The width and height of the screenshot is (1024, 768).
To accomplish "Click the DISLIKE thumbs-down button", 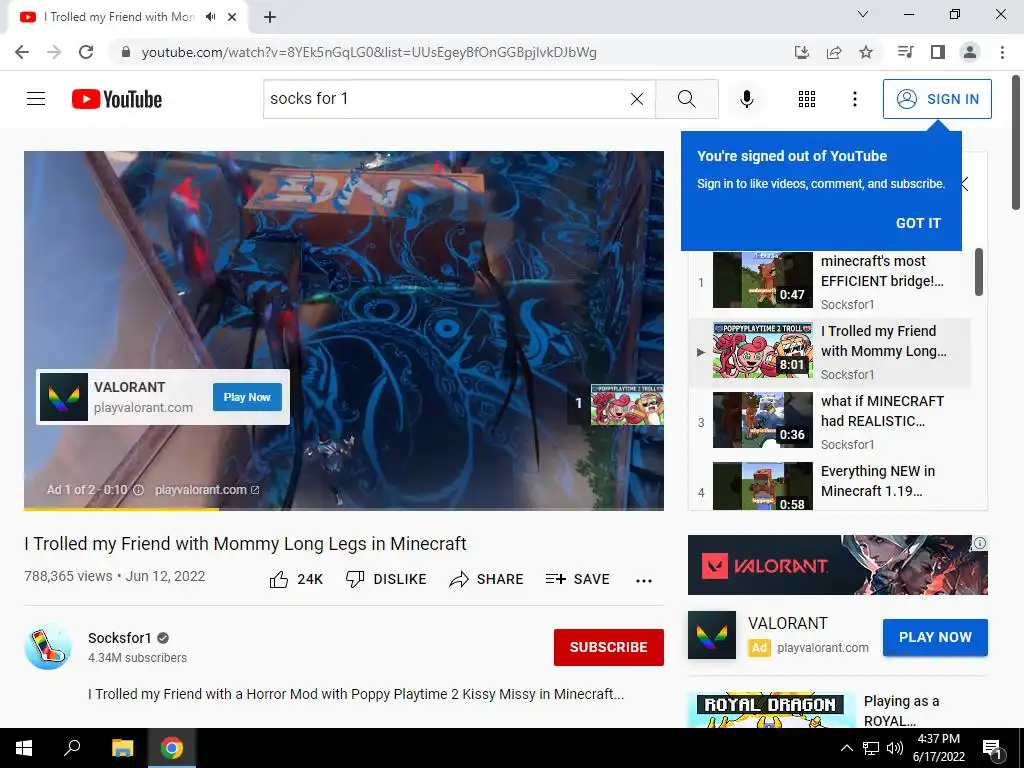I will pyautogui.click(x=386, y=579).
